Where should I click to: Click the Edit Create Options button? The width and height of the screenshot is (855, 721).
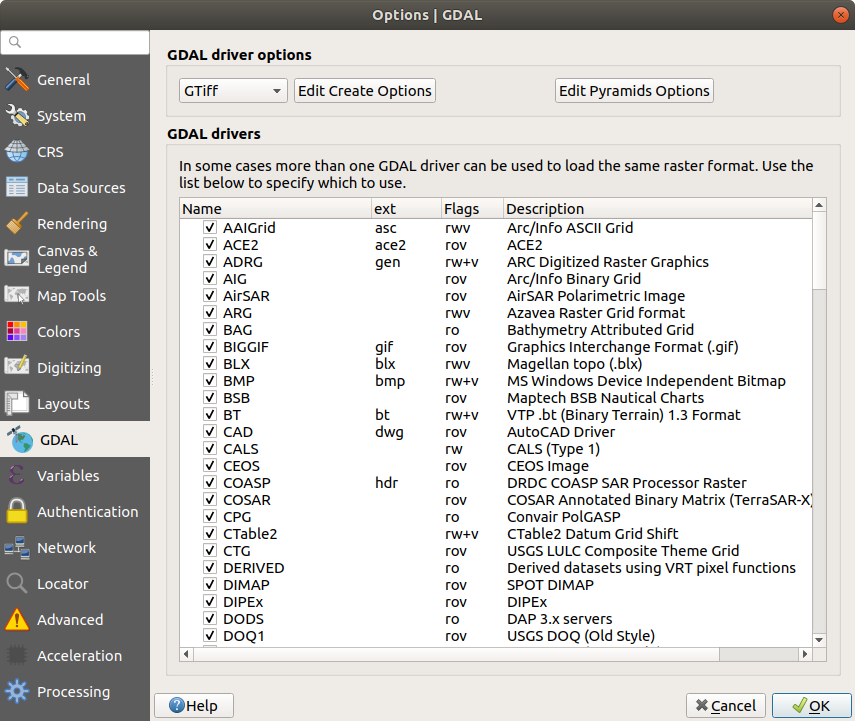click(x=365, y=91)
